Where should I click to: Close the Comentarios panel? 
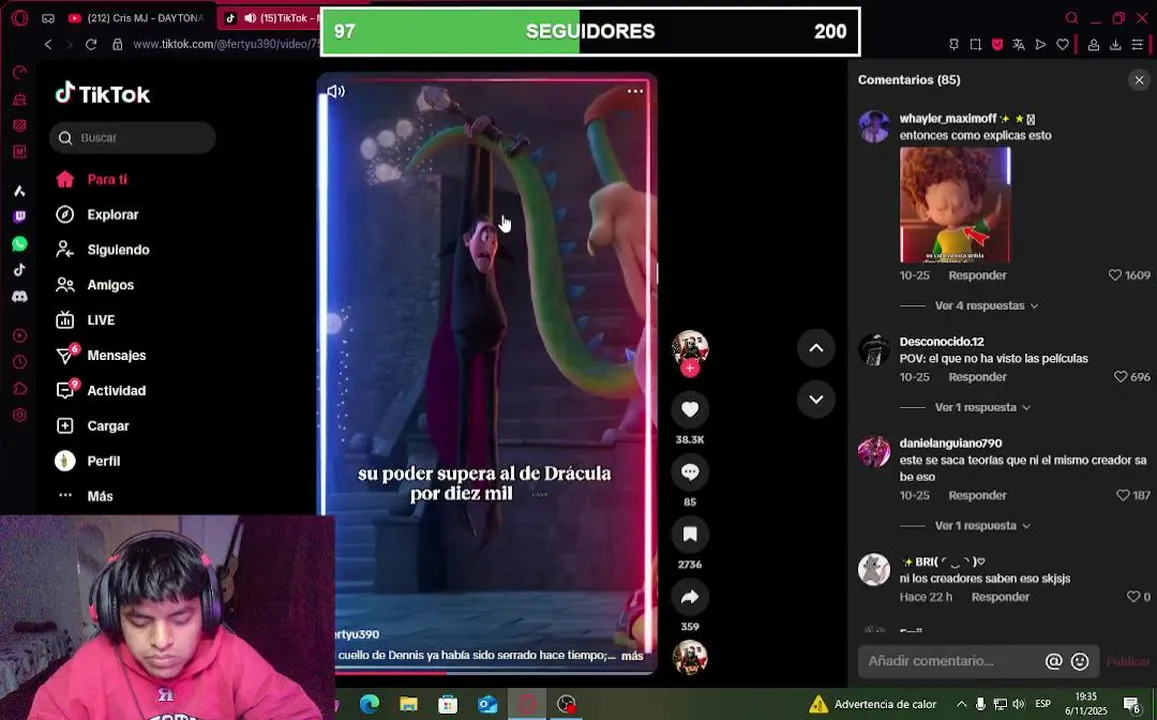coord(1139,80)
